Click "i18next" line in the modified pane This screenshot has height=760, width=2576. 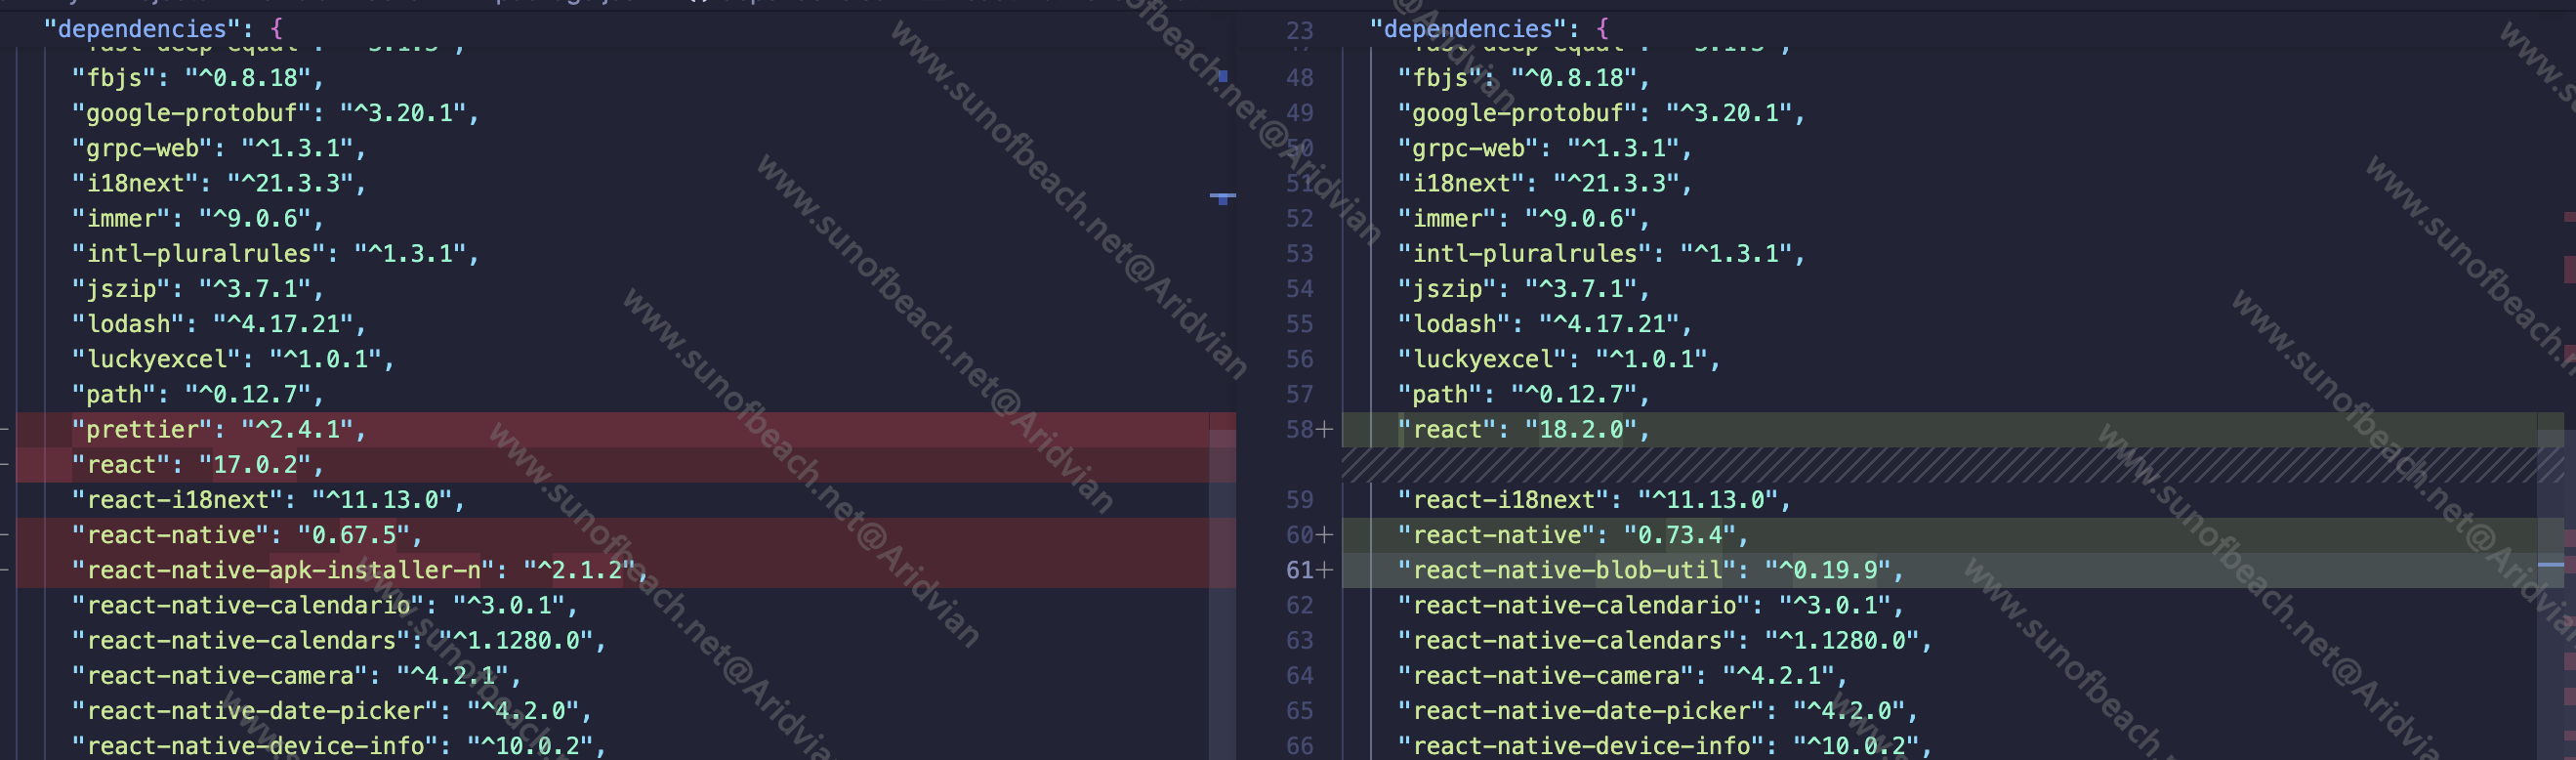1545,184
